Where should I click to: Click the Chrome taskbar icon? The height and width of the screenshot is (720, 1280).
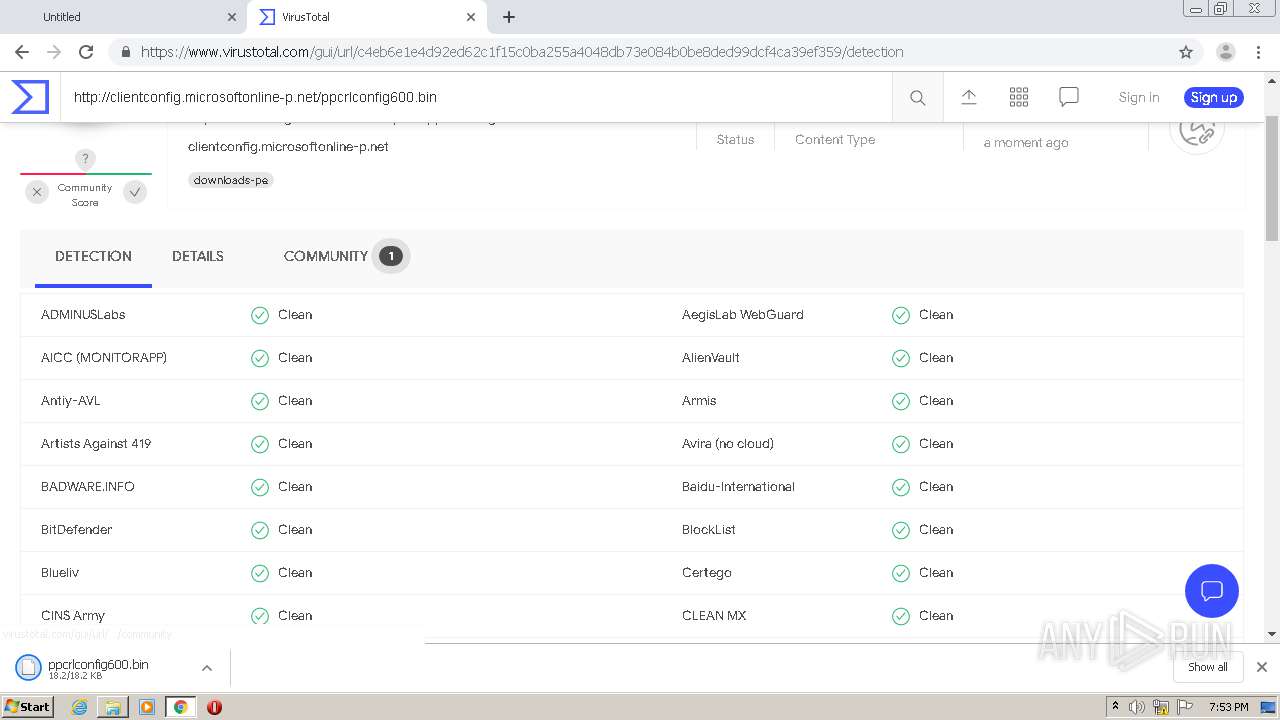pyautogui.click(x=180, y=707)
